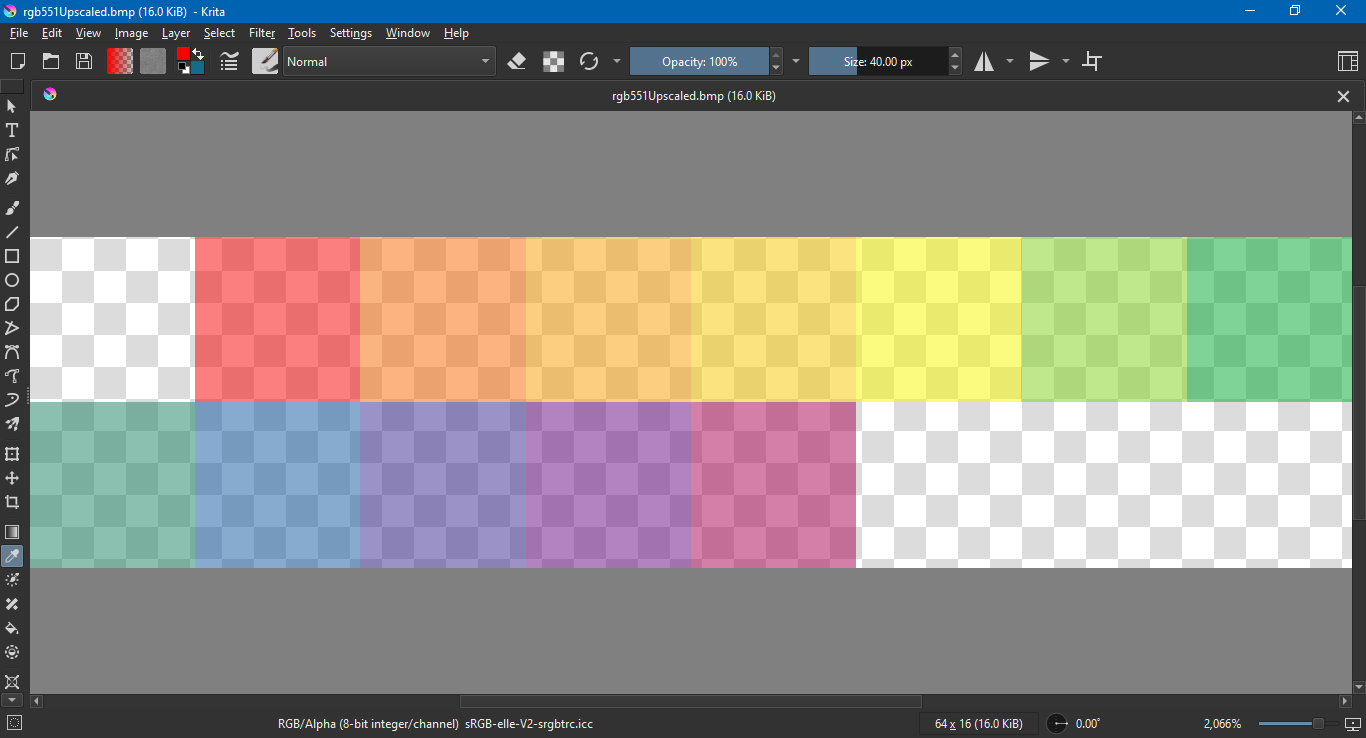
Task: Select the Move layer tool
Action: point(12,478)
